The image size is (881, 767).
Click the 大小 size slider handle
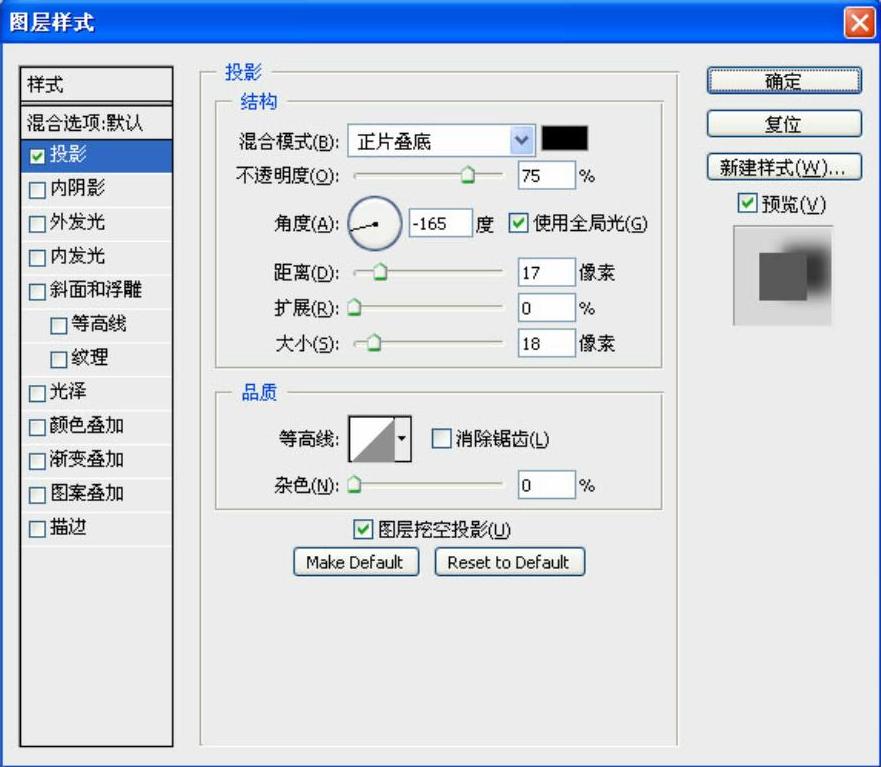point(374,342)
